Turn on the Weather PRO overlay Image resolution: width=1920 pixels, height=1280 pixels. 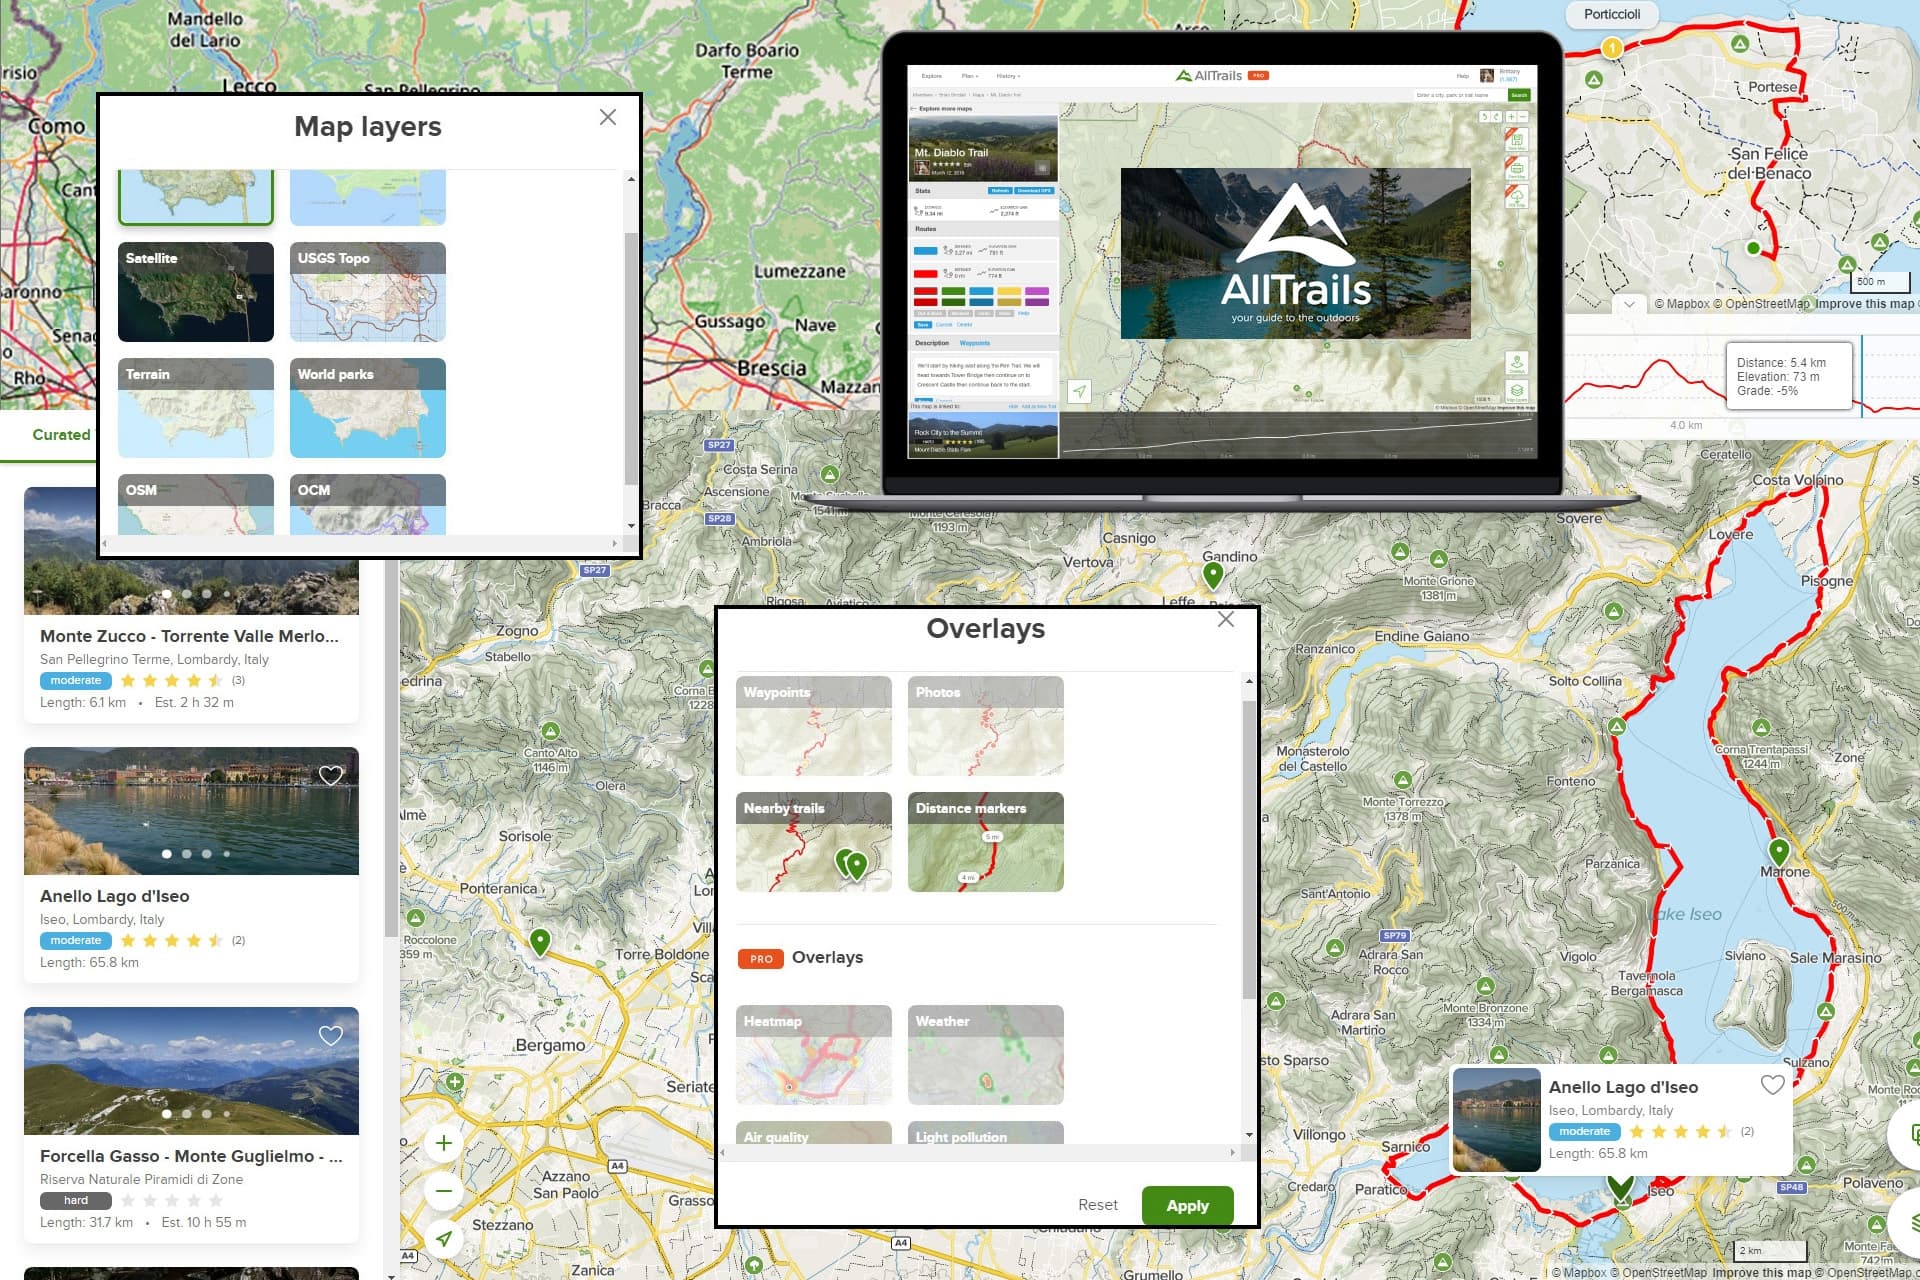click(x=986, y=1055)
